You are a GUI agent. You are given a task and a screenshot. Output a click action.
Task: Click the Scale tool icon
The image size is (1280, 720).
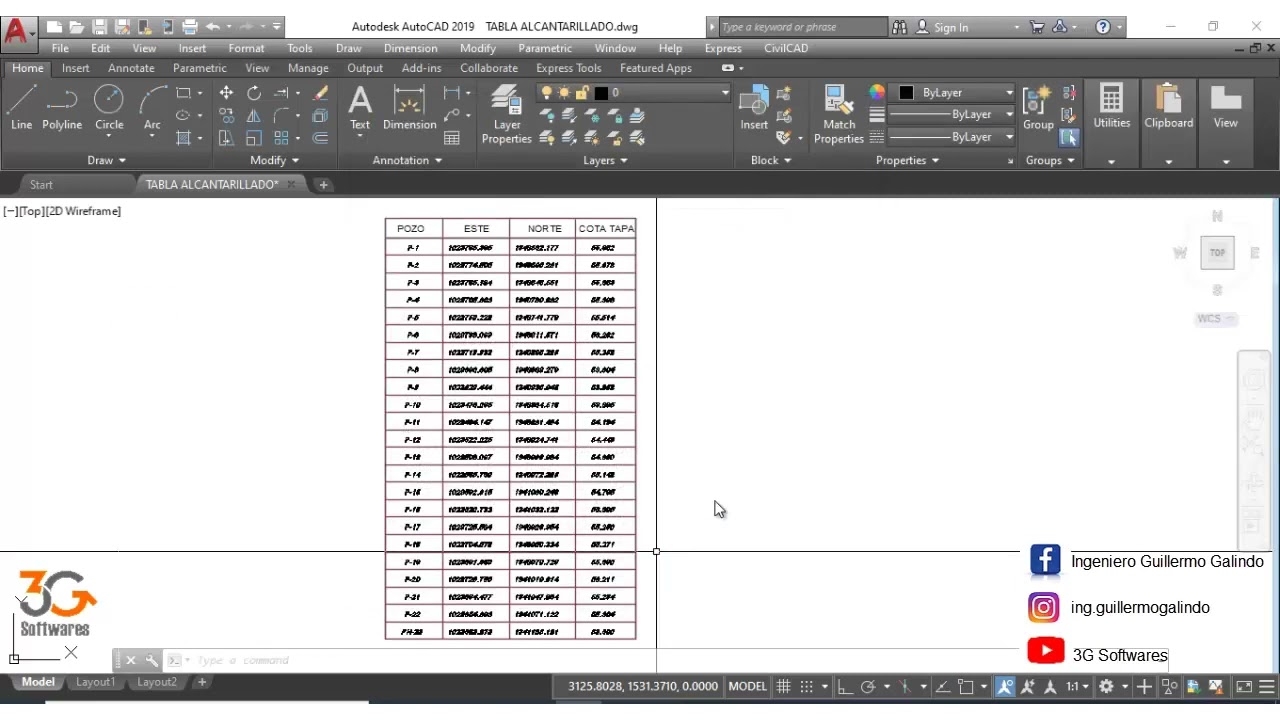click(x=254, y=138)
